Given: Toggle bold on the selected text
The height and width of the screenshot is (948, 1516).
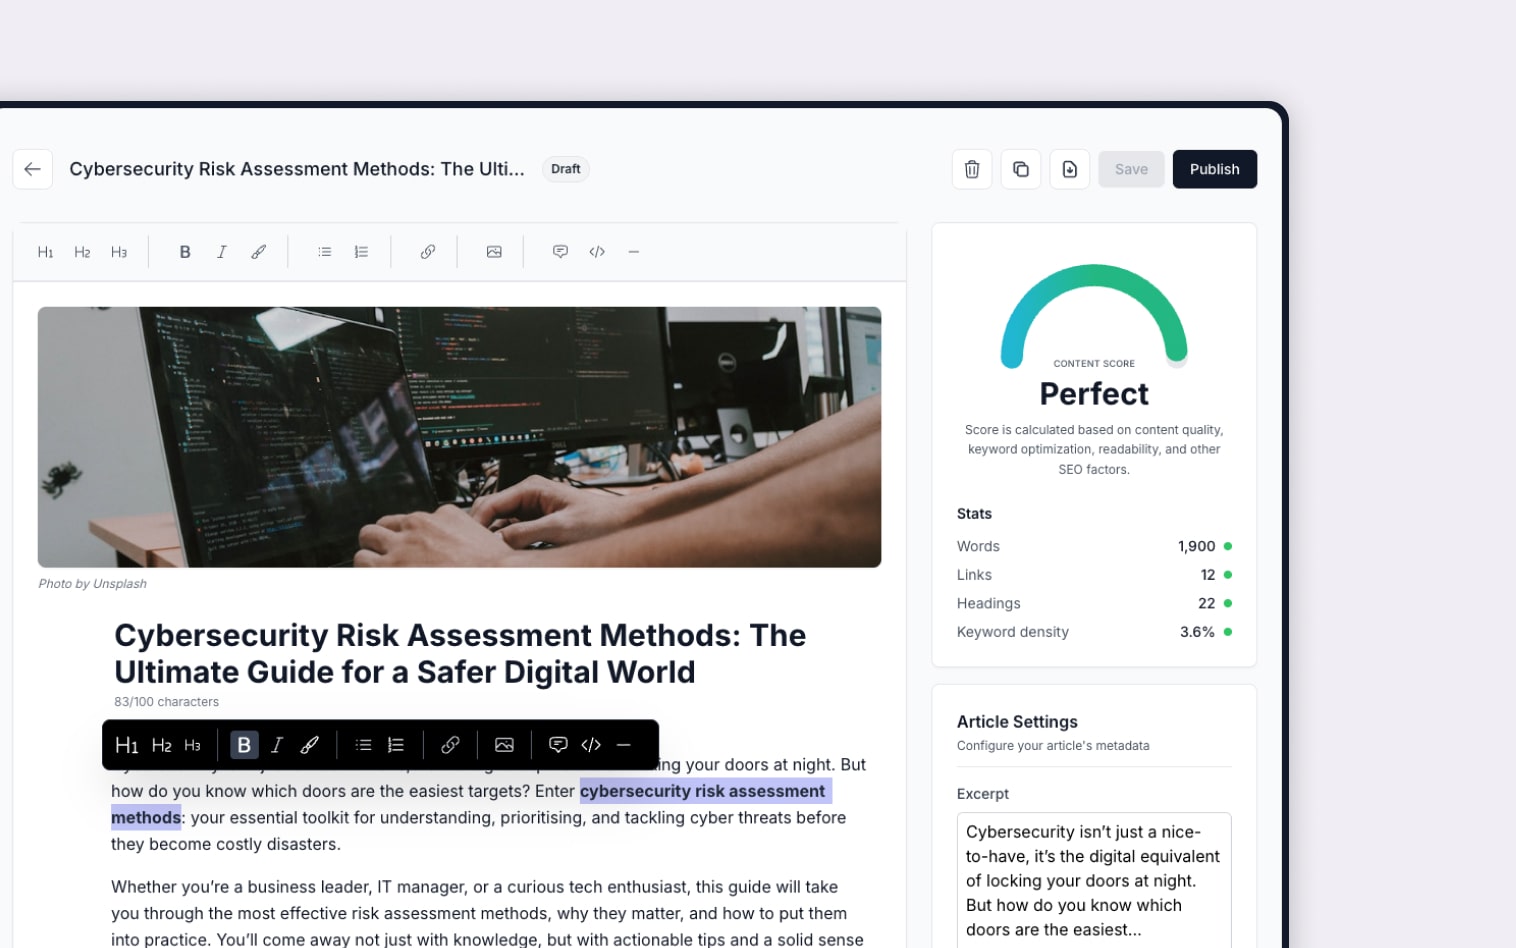Looking at the screenshot, I should (243, 745).
